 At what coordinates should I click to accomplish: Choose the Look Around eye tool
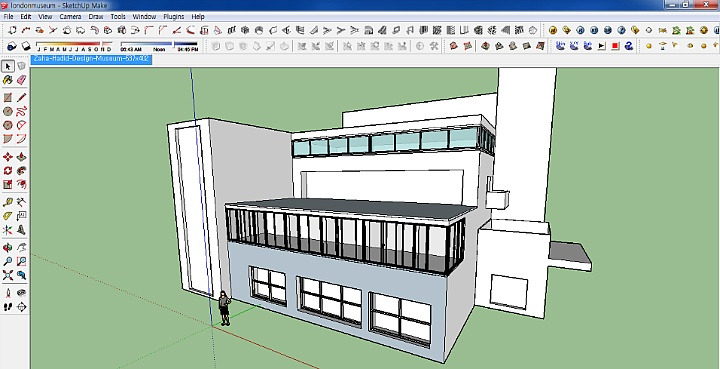tap(22, 293)
